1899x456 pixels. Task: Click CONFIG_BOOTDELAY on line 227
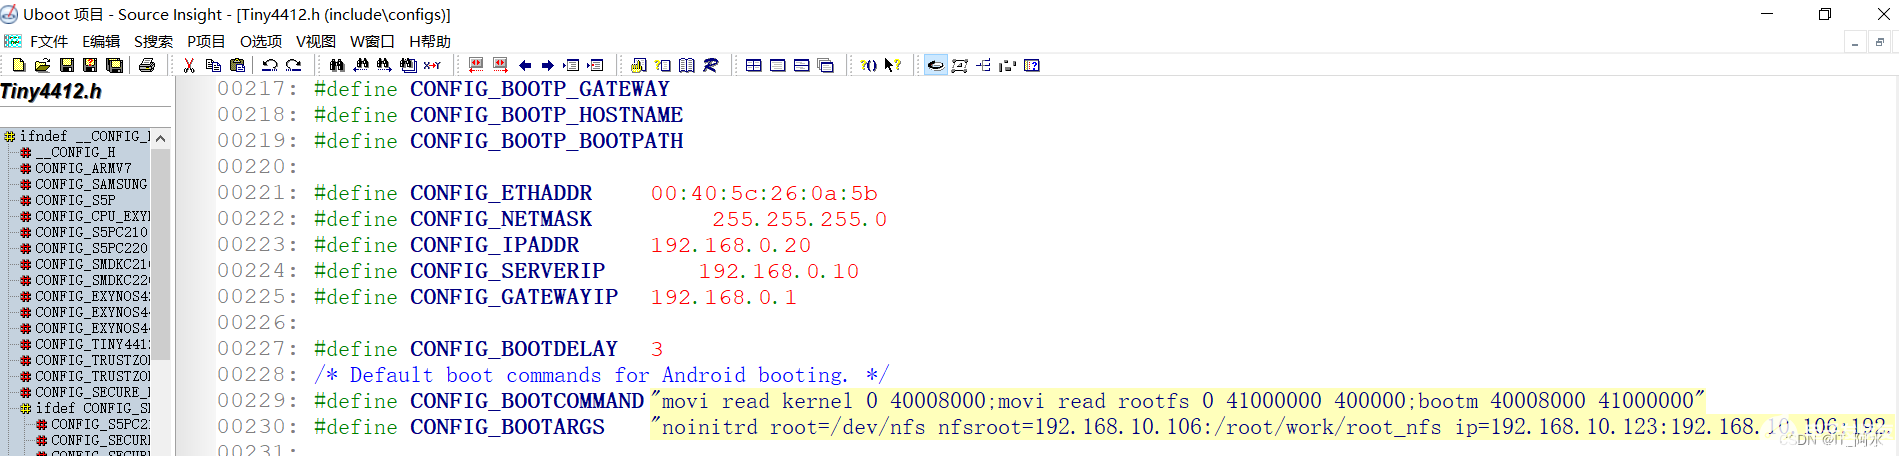(514, 349)
